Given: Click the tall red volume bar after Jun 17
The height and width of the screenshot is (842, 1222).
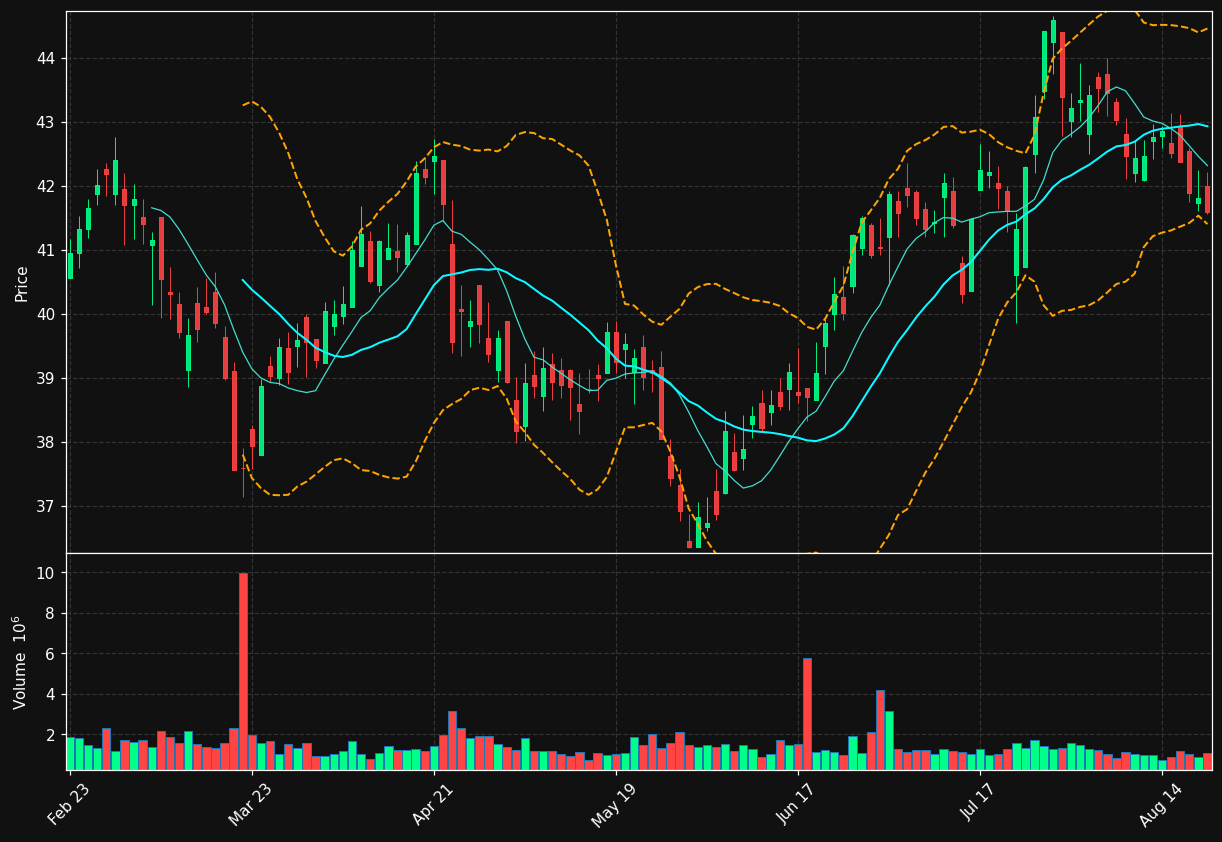Looking at the screenshot, I should [807, 714].
